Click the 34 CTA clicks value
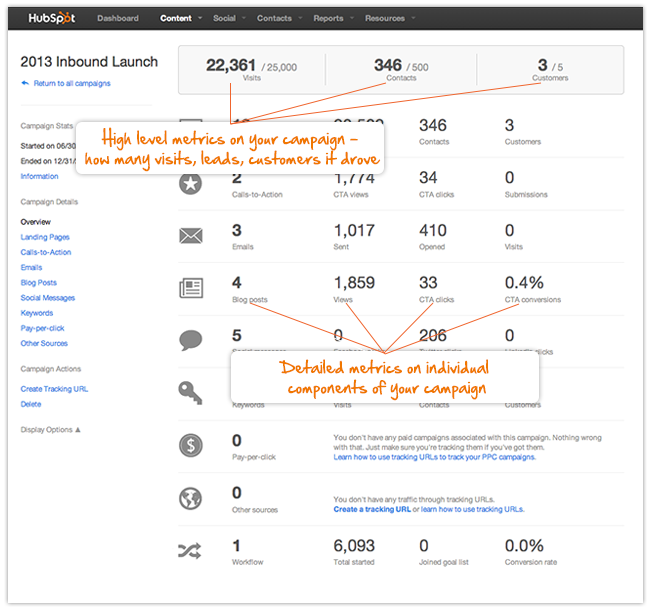 428,178
